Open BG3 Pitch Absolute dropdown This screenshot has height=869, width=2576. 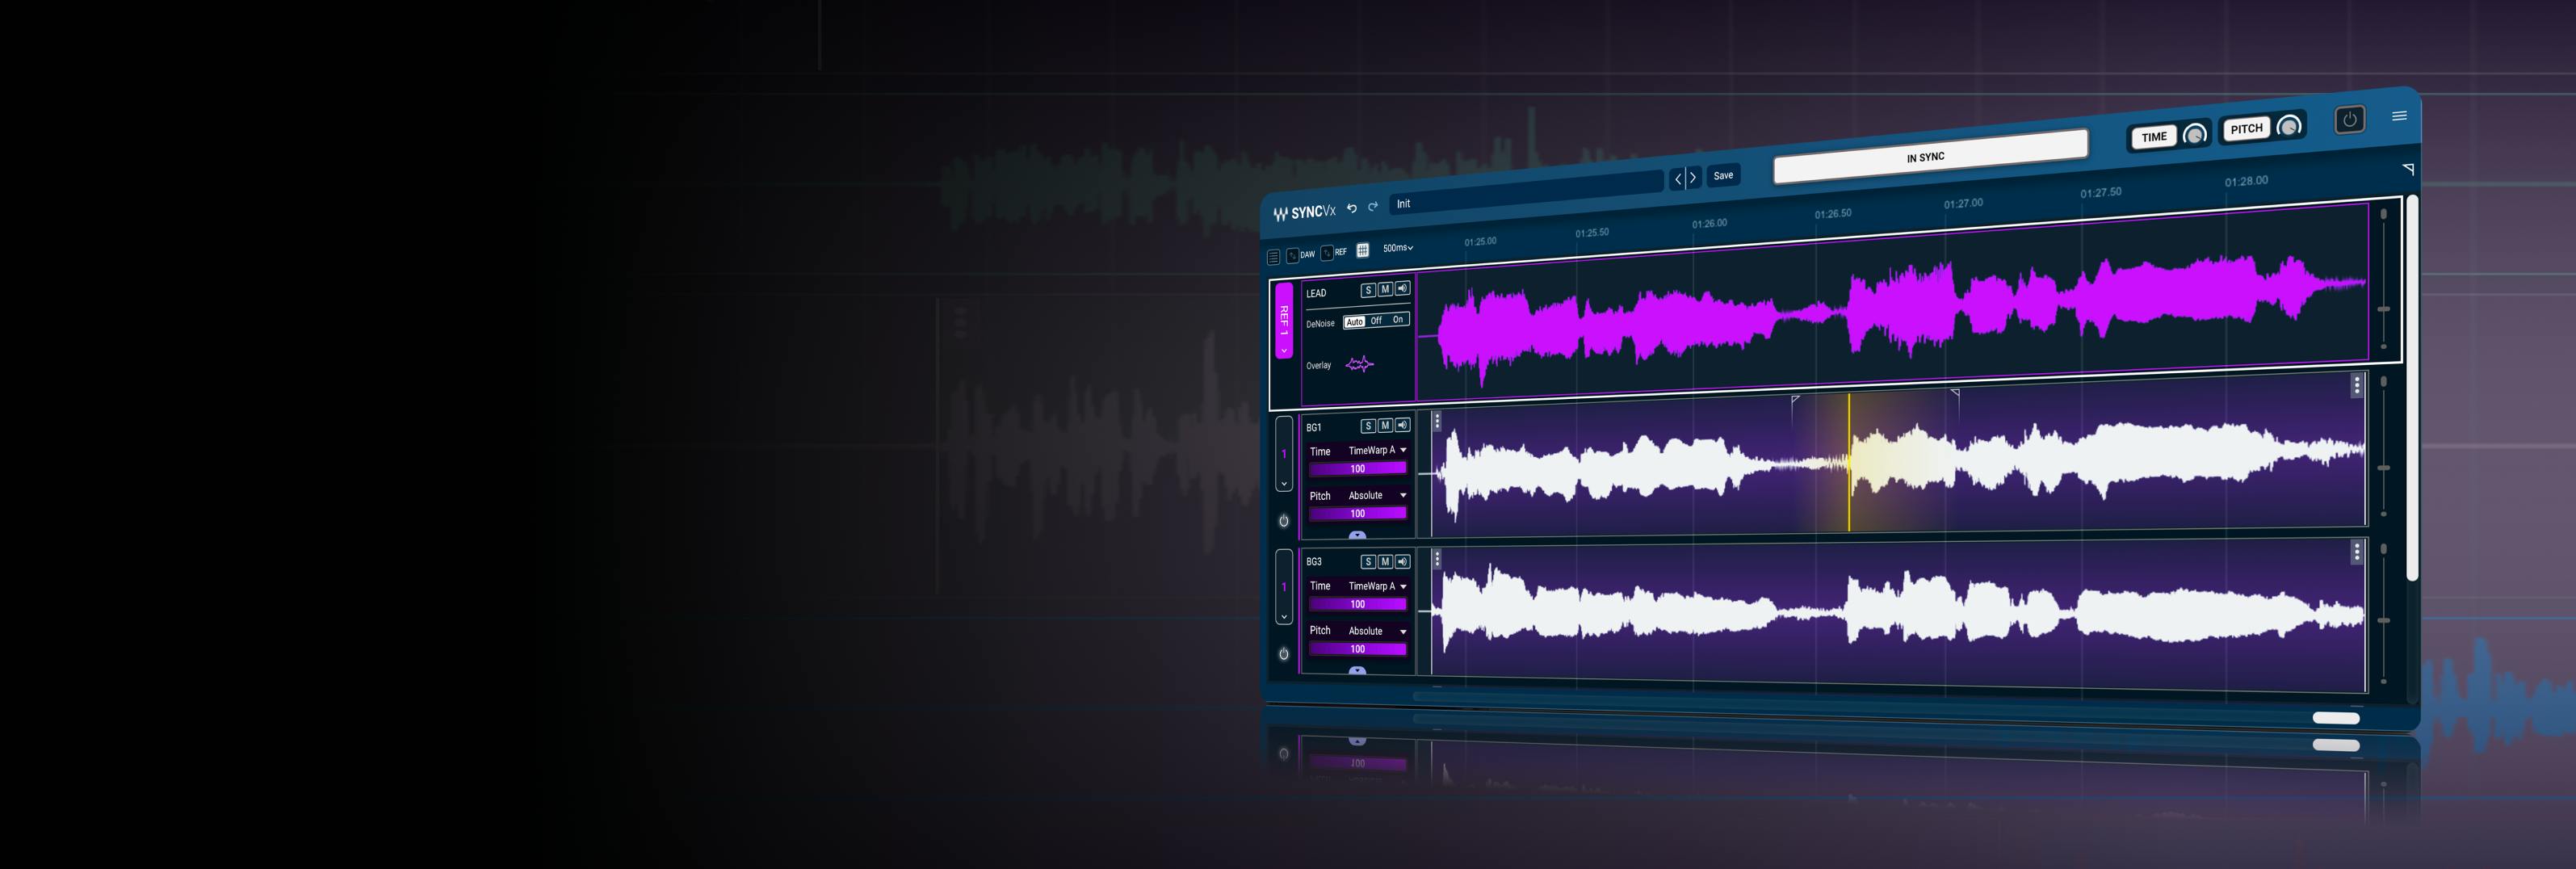pyautogui.click(x=1377, y=631)
